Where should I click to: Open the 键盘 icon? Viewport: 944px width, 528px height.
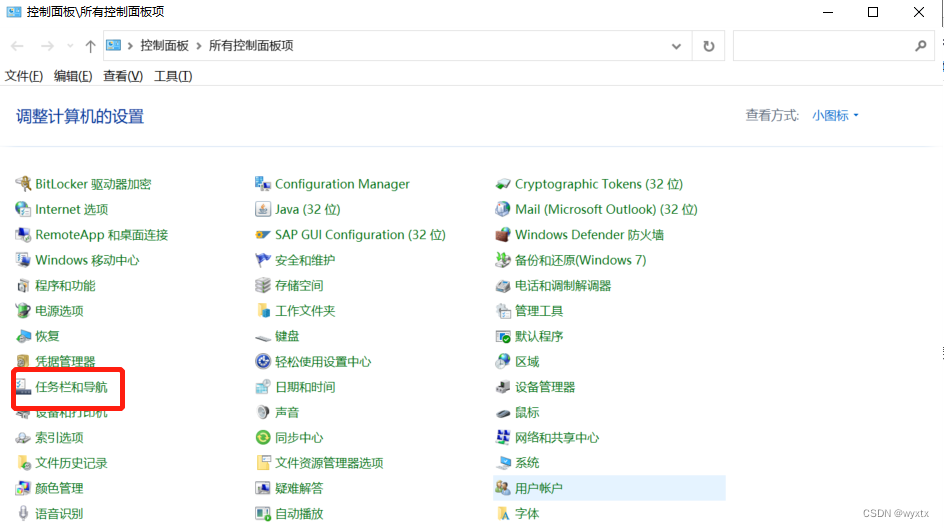click(262, 337)
